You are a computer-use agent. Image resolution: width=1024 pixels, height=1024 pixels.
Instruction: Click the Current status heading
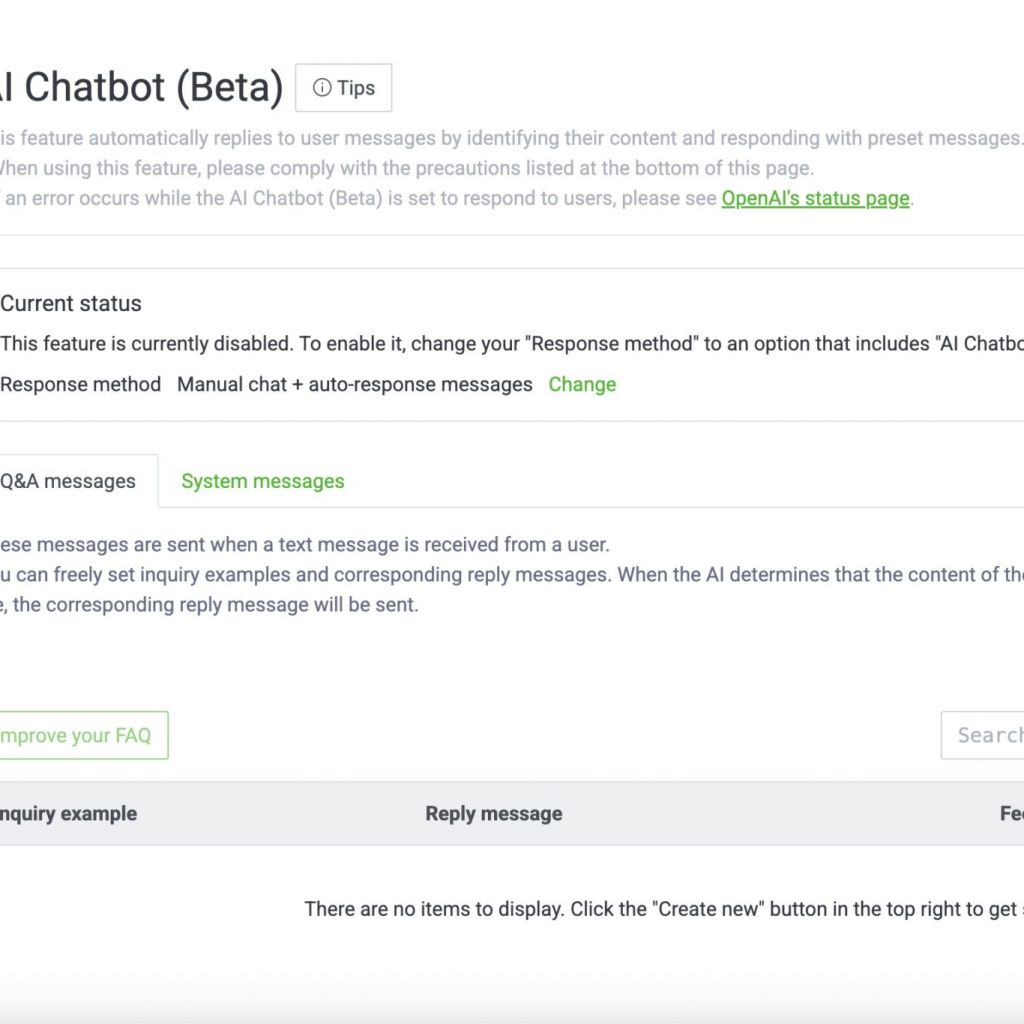click(x=71, y=303)
